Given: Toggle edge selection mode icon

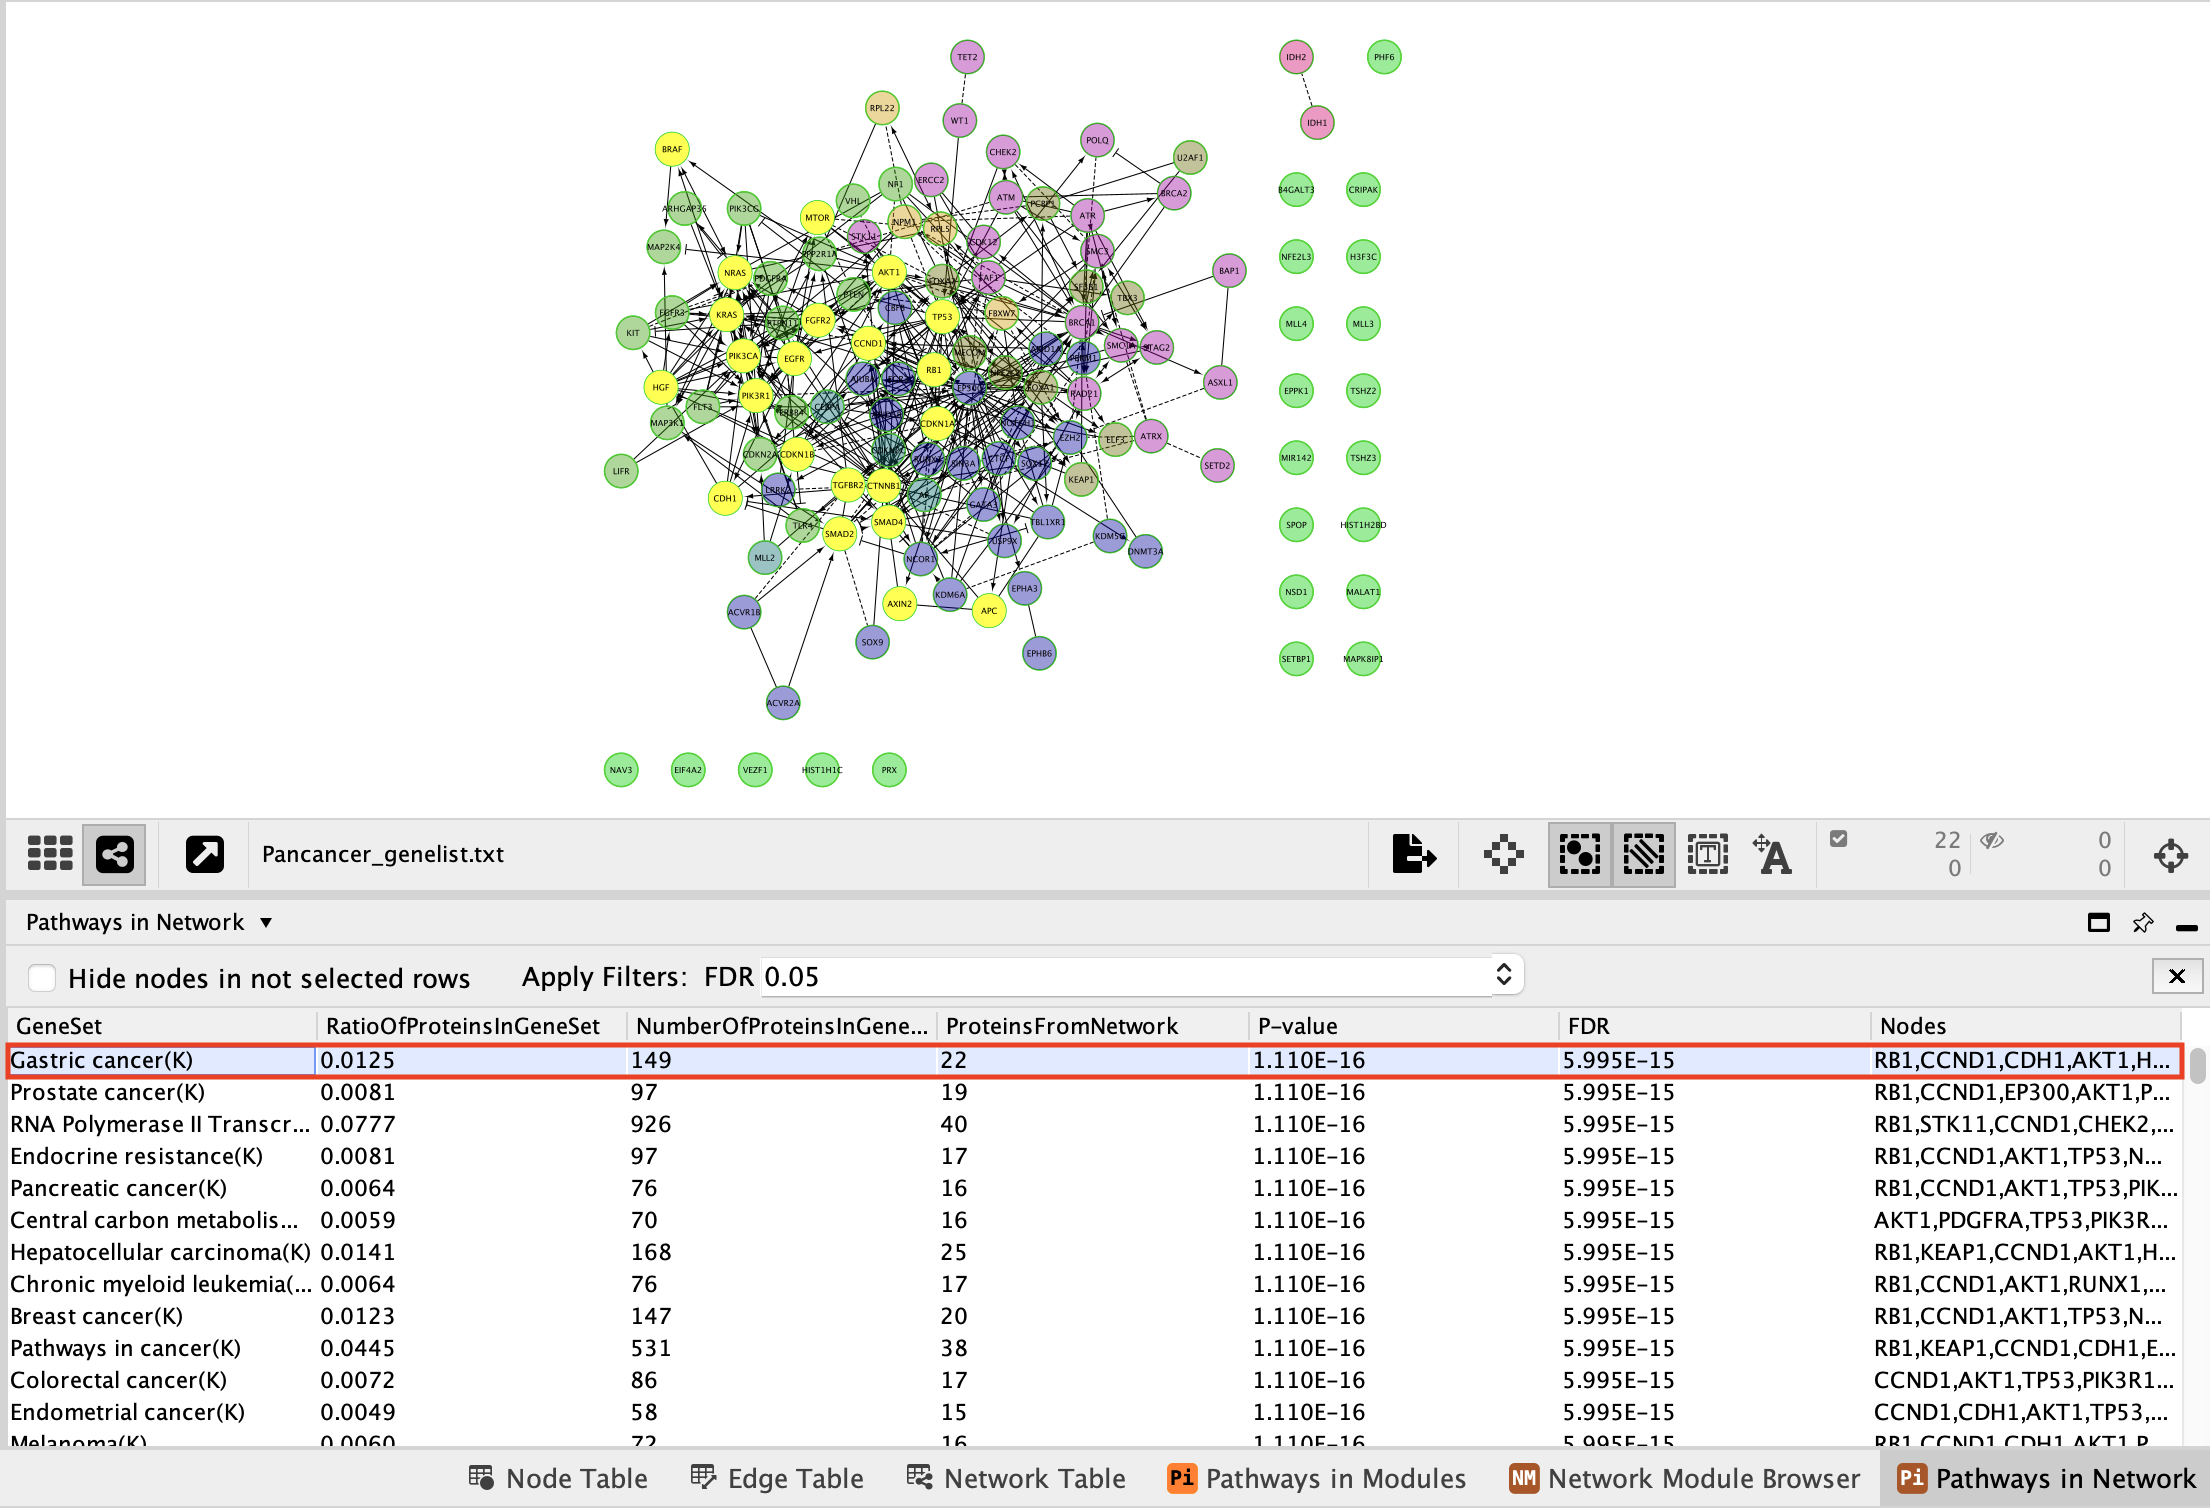Looking at the screenshot, I should coord(1643,854).
